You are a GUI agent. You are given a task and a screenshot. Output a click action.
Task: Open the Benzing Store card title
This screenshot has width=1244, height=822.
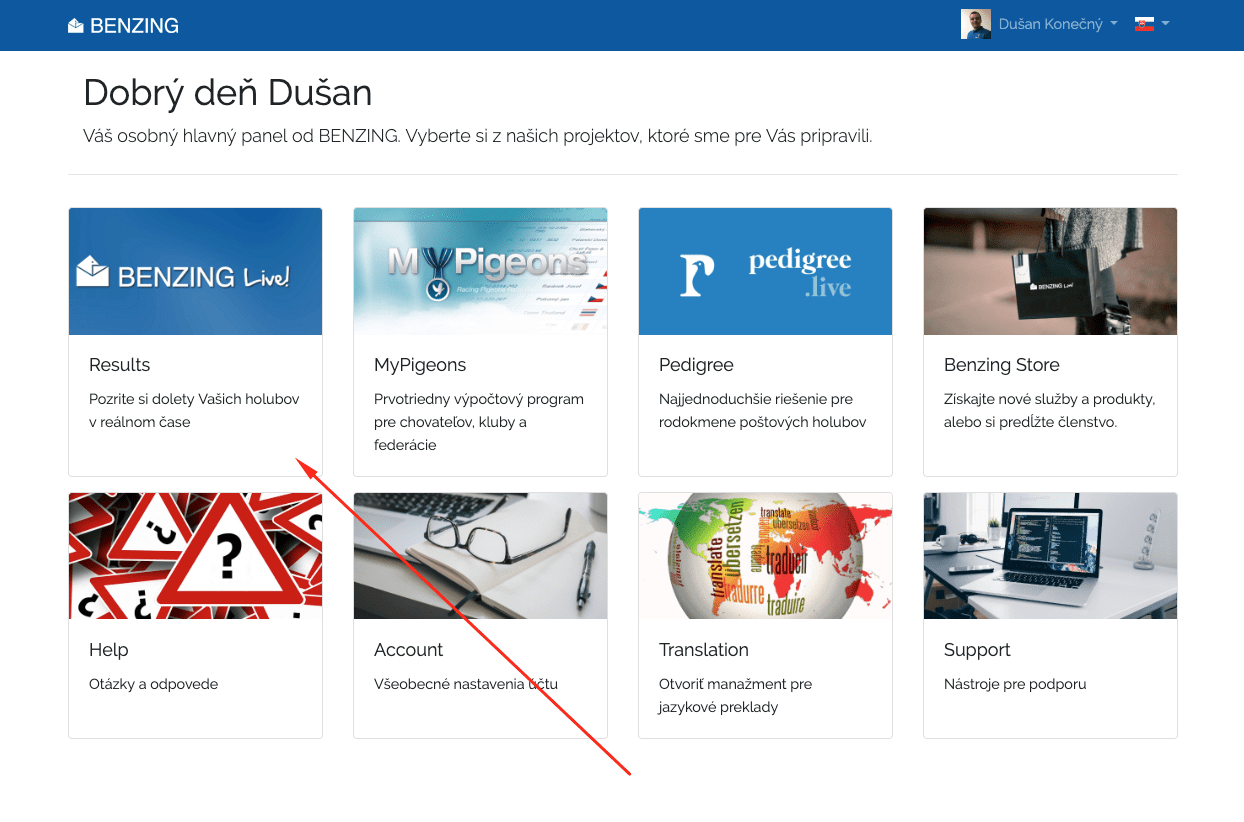pos(1002,365)
